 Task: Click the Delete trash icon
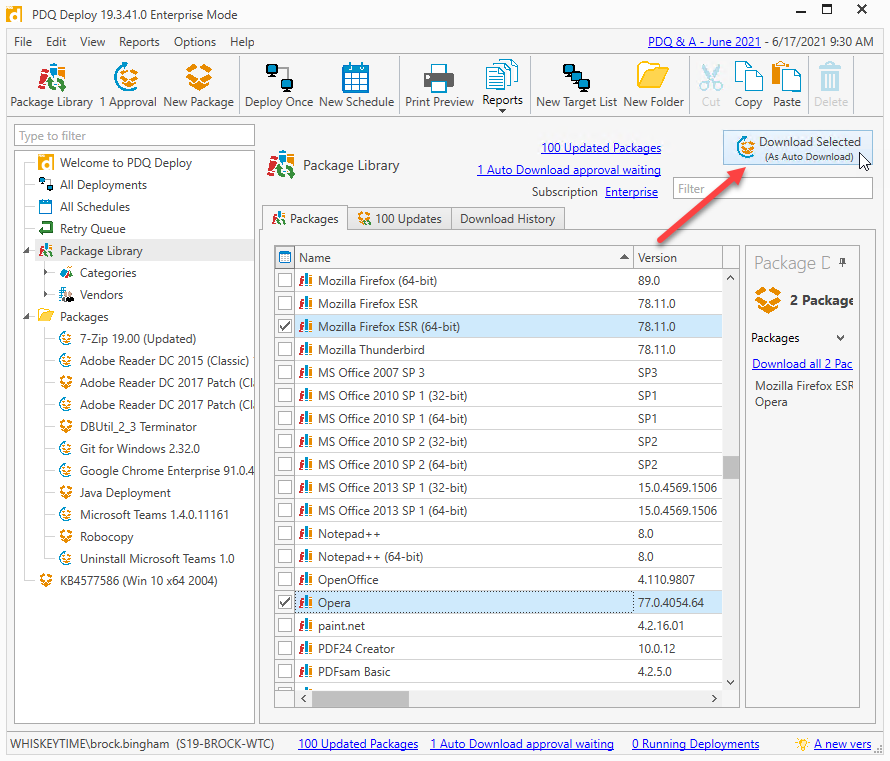[x=830, y=85]
